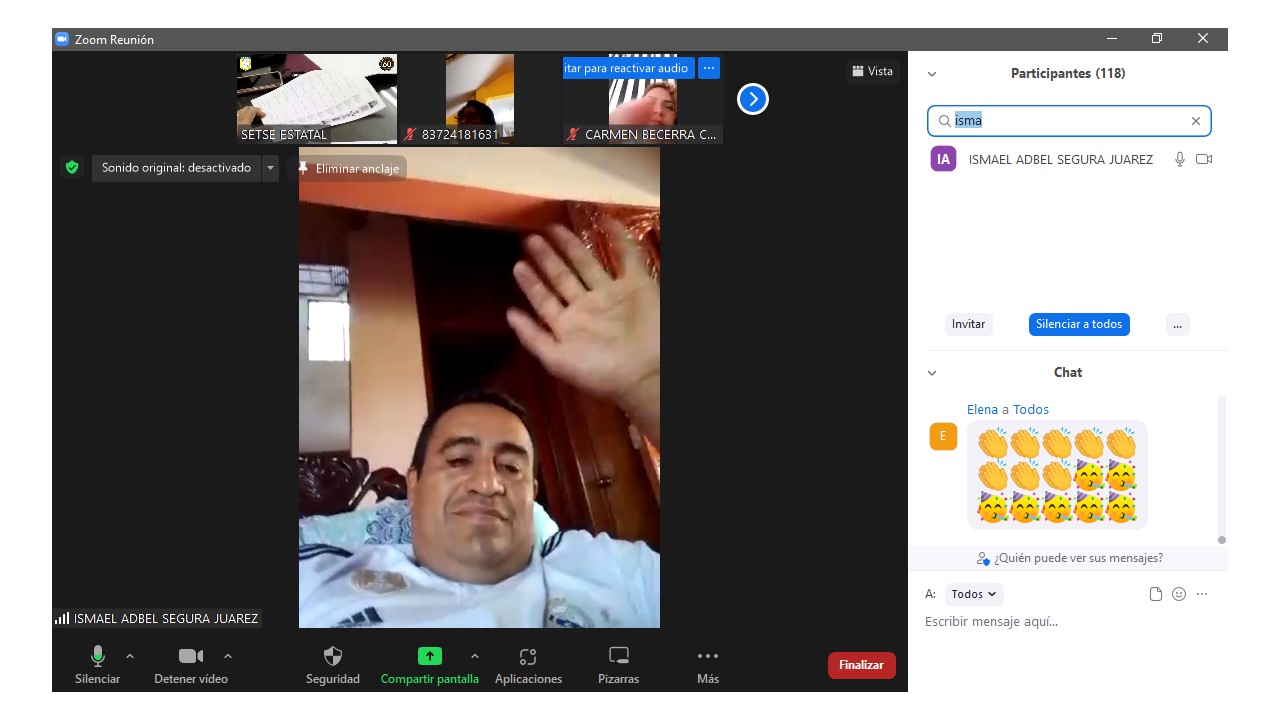The image size is (1280, 720).
Task: Click reactivar audio prompt on Carmen thumbnail
Action: (x=628, y=68)
